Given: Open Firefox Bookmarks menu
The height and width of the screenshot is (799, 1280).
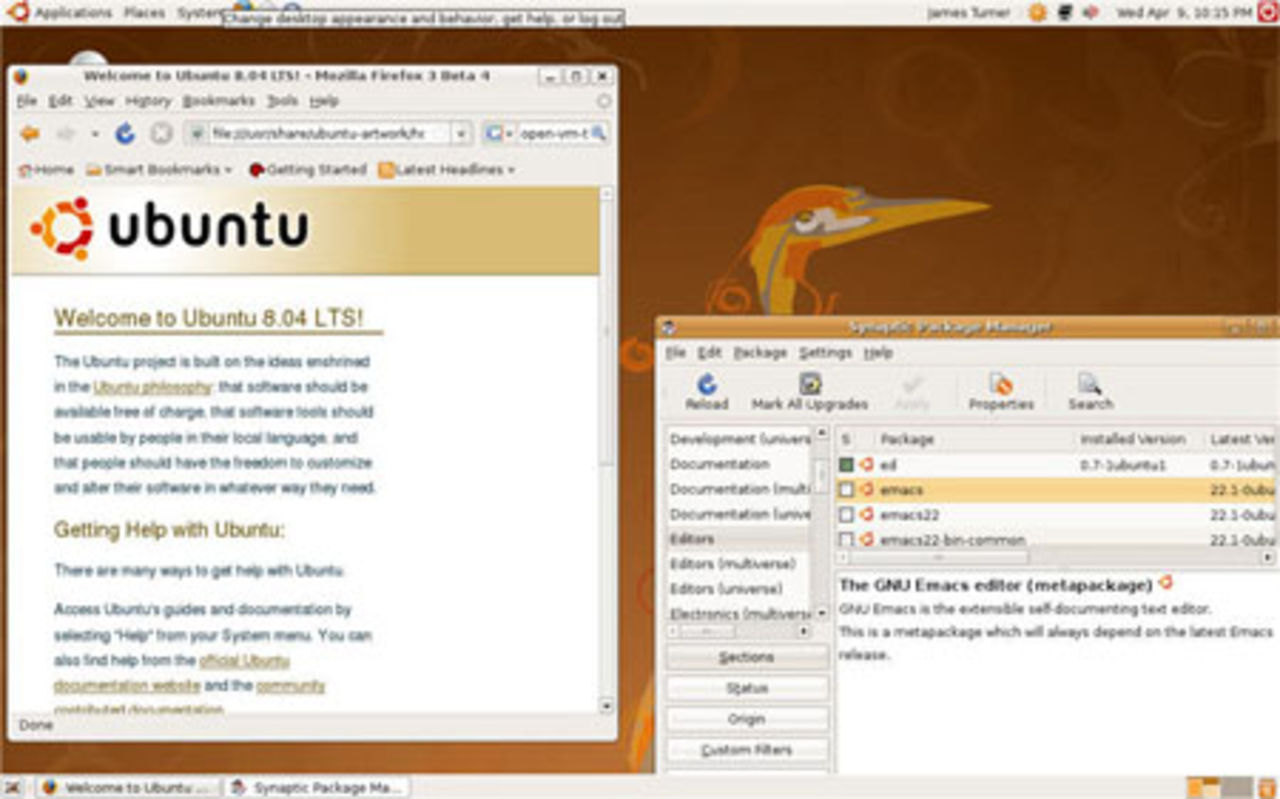Looking at the screenshot, I should point(218,101).
